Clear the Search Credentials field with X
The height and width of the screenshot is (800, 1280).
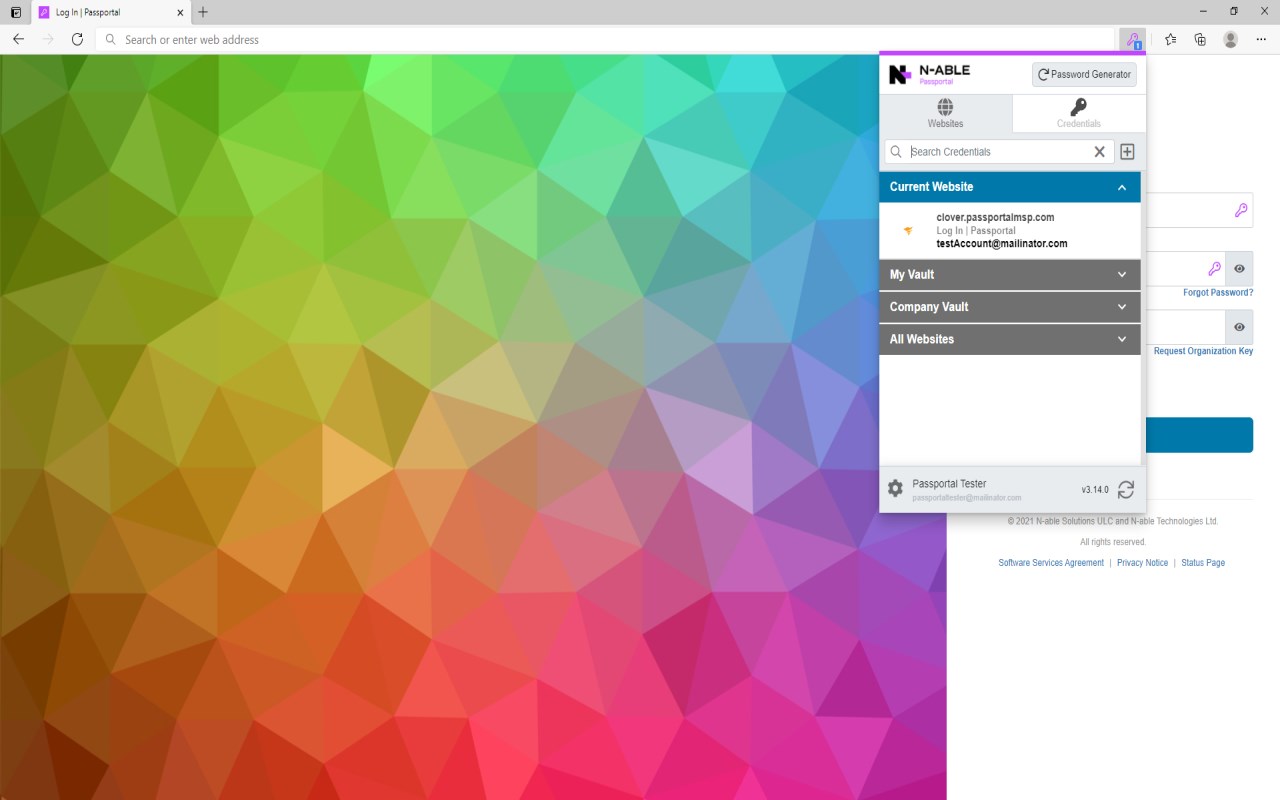coord(1099,152)
